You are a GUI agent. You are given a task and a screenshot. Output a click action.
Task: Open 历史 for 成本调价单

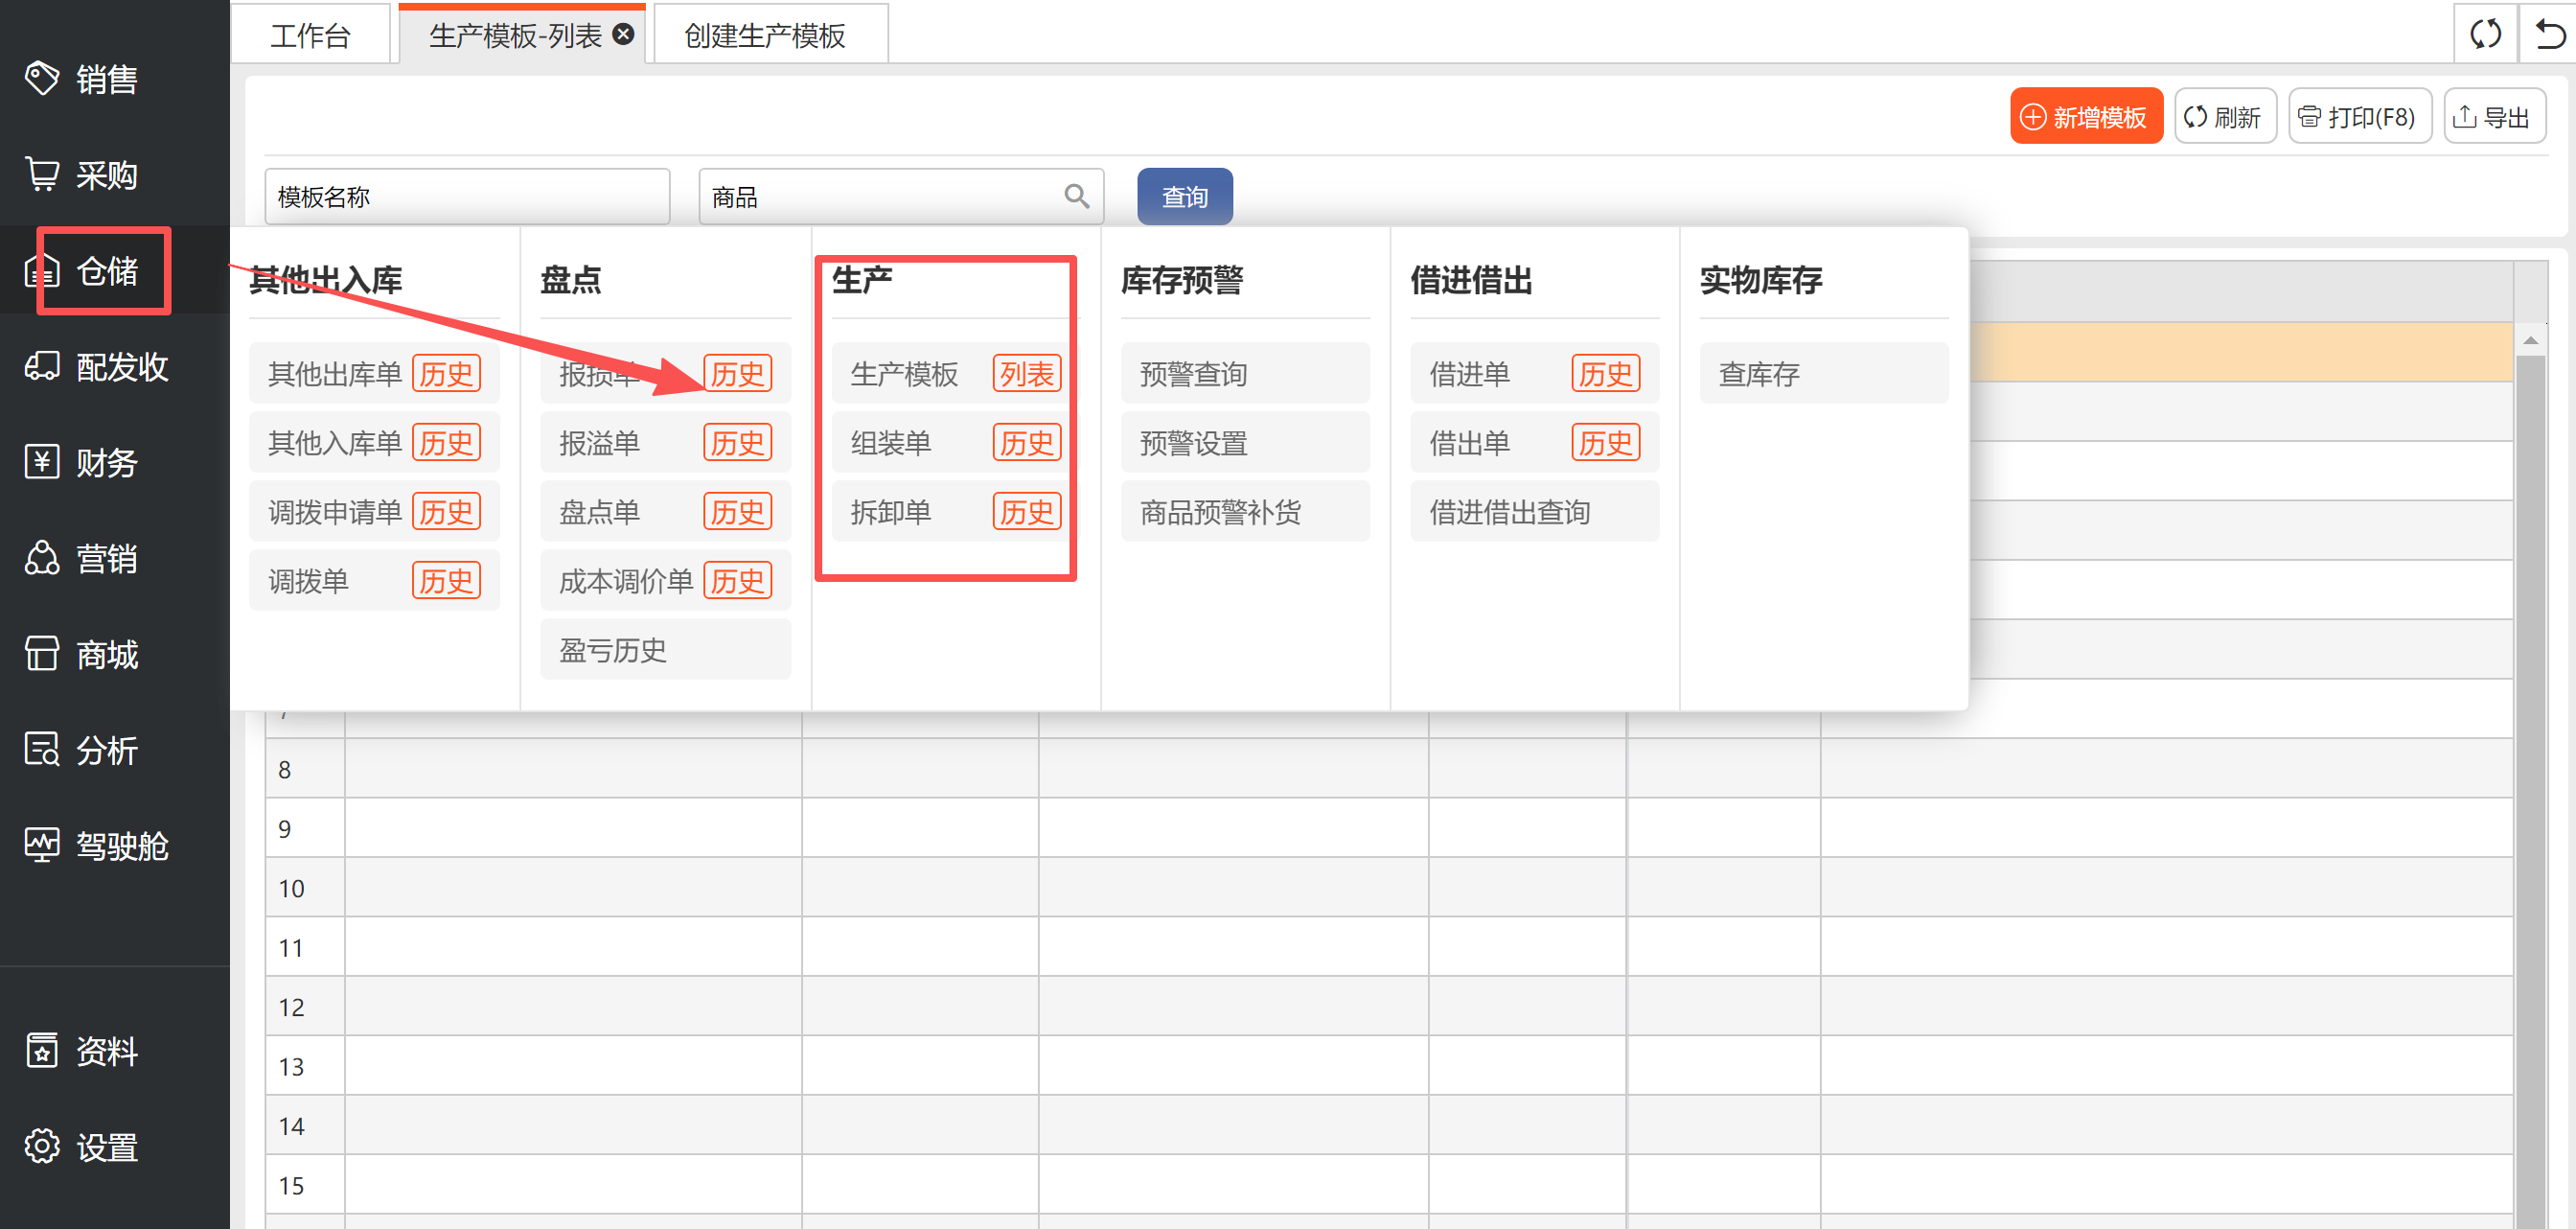[x=738, y=581]
